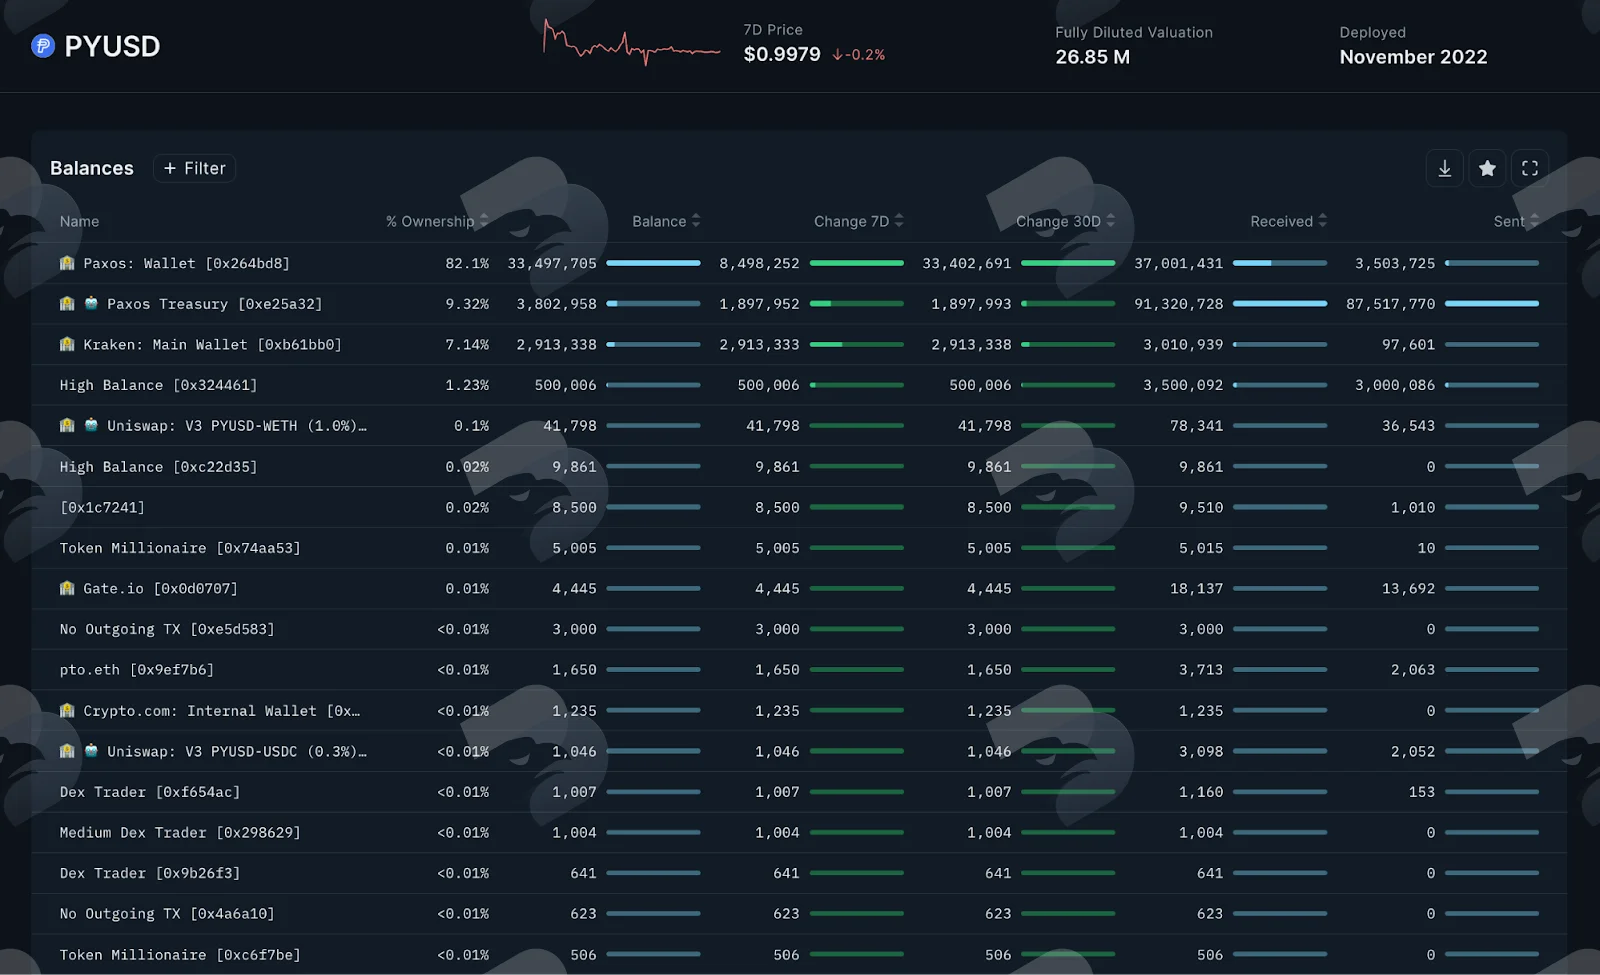Sort by Received column

(x=1288, y=221)
